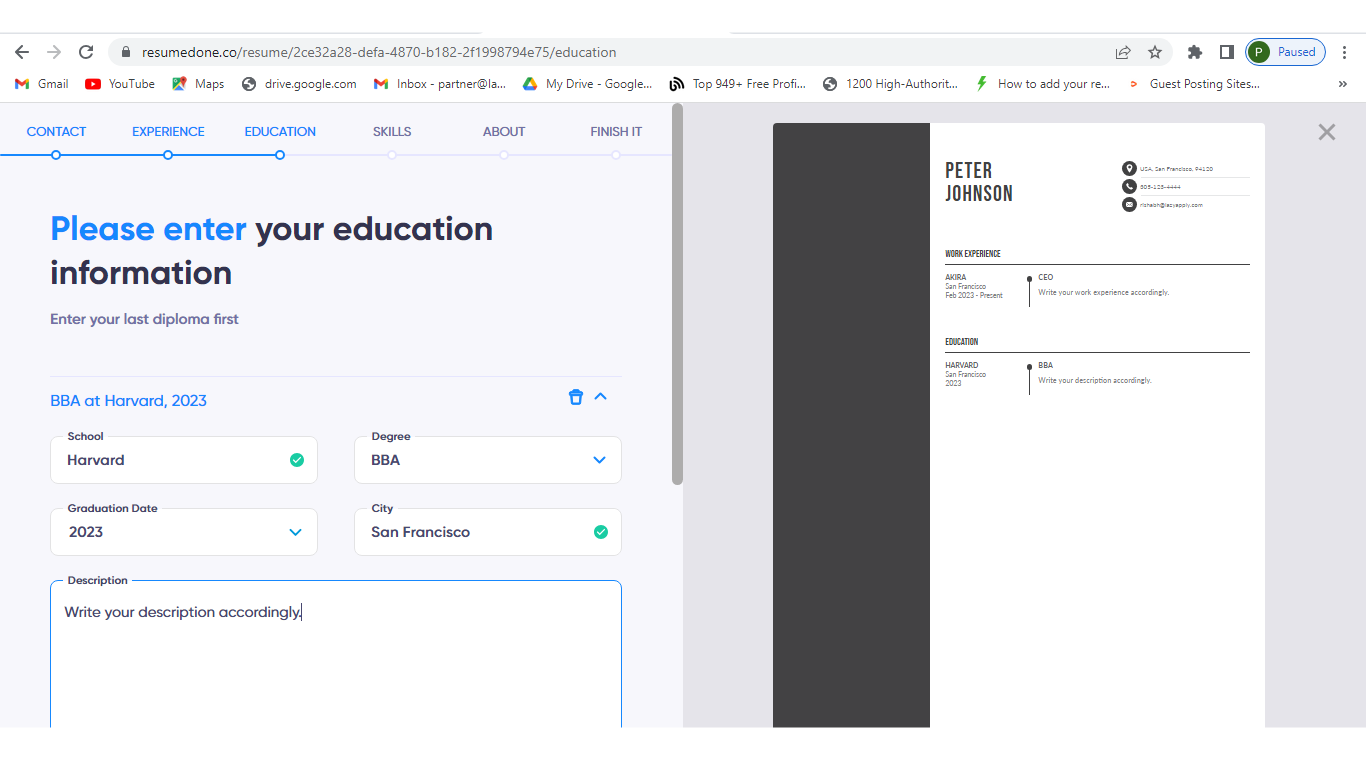Close the resume preview panel
Screen dimensions: 1366x768
click(1326, 132)
